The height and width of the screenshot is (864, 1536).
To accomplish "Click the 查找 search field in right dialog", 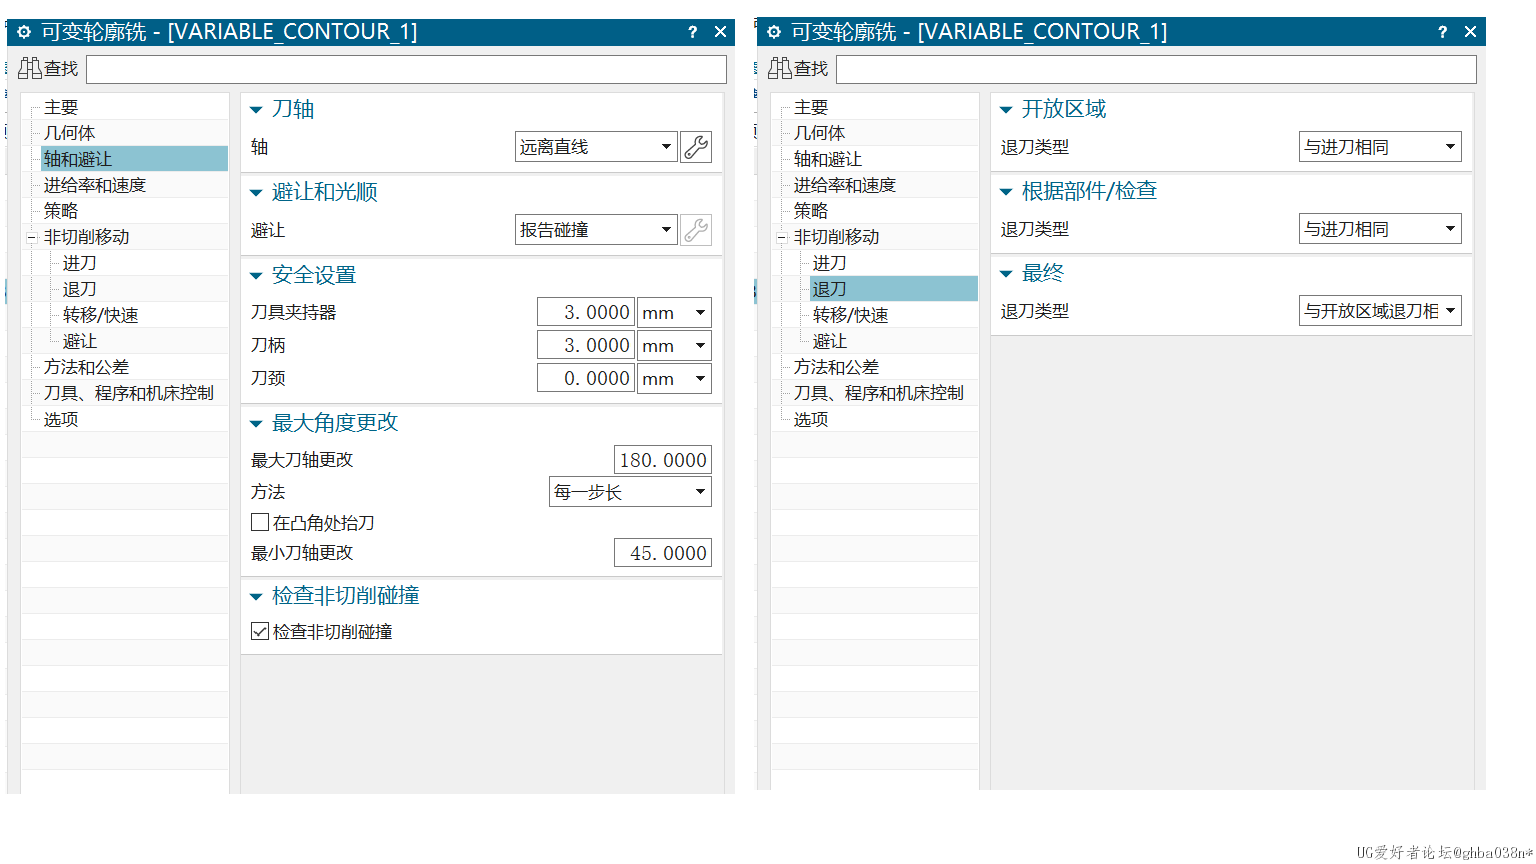I will point(1156,69).
